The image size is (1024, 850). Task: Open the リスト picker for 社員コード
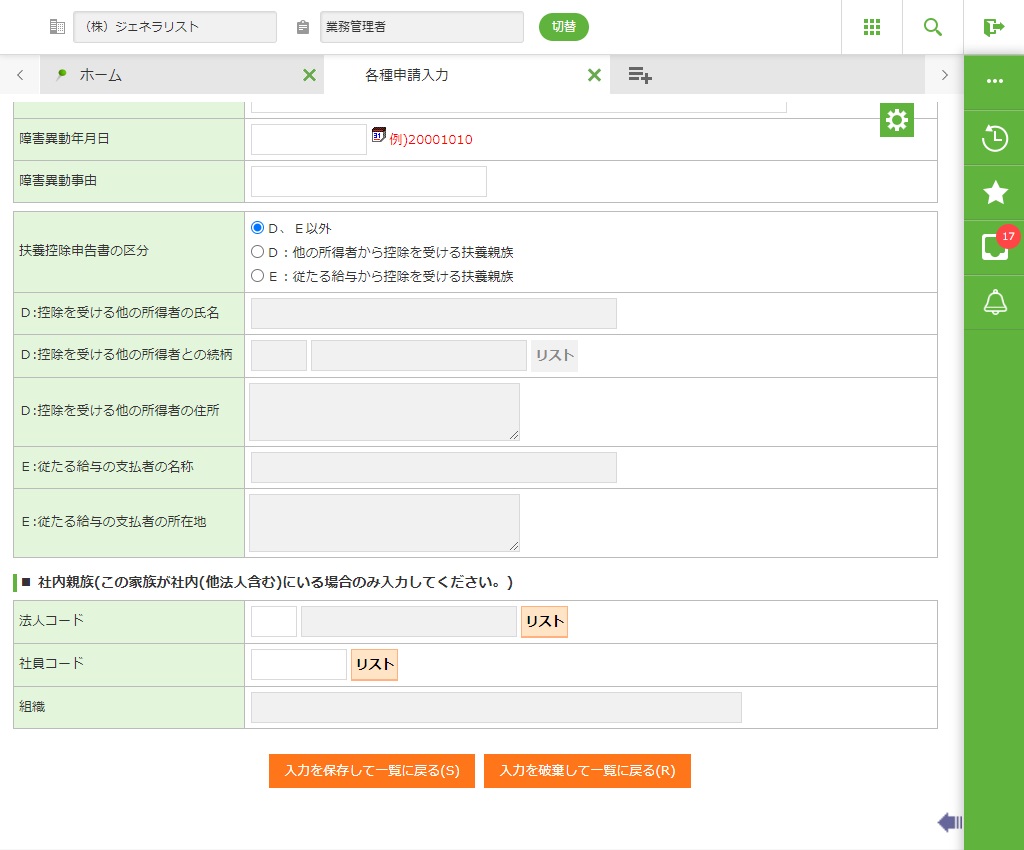coord(374,664)
